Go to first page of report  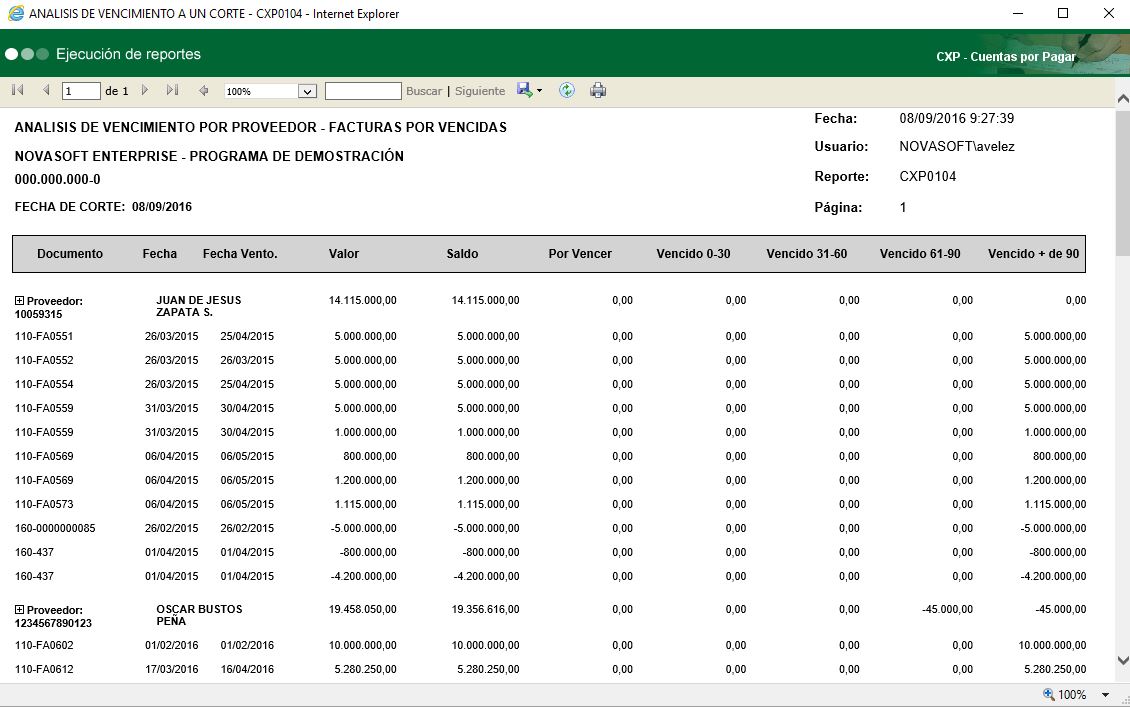tap(17, 91)
